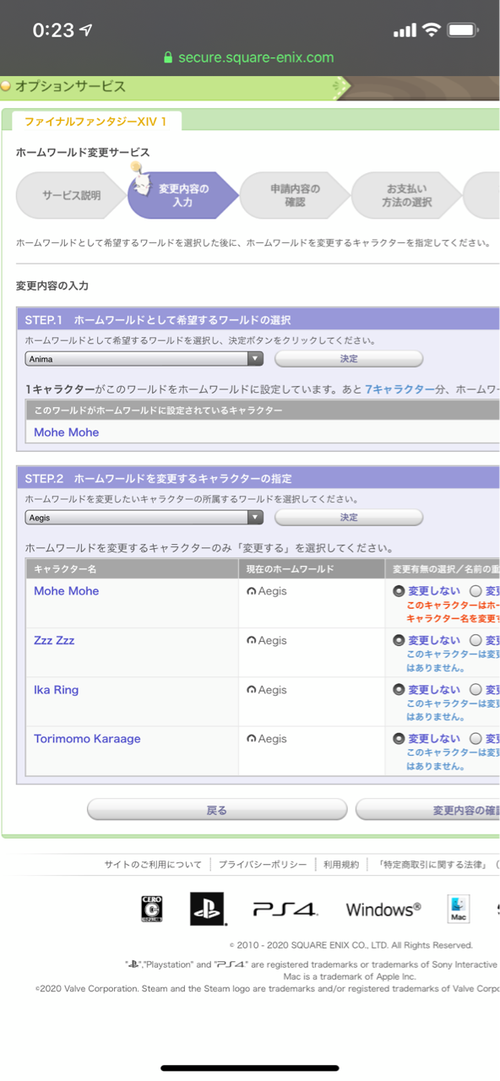The height and width of the screenshot is (1081, 500).
Task: Tap the secure.square-enix.com address bar
Action: click(x=250, y=57)
